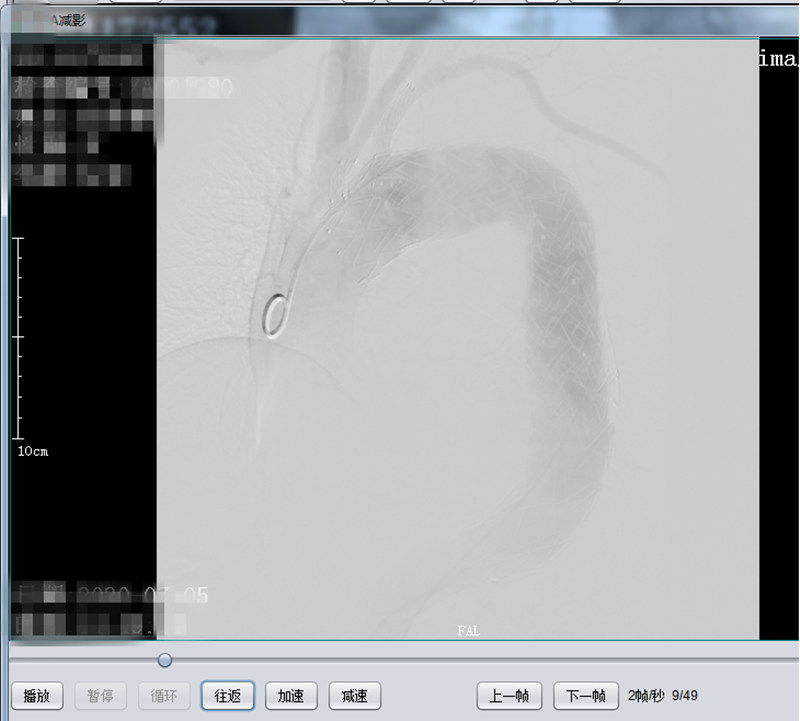
Task: Click the 10cm scale label
Action: [32, 452]
